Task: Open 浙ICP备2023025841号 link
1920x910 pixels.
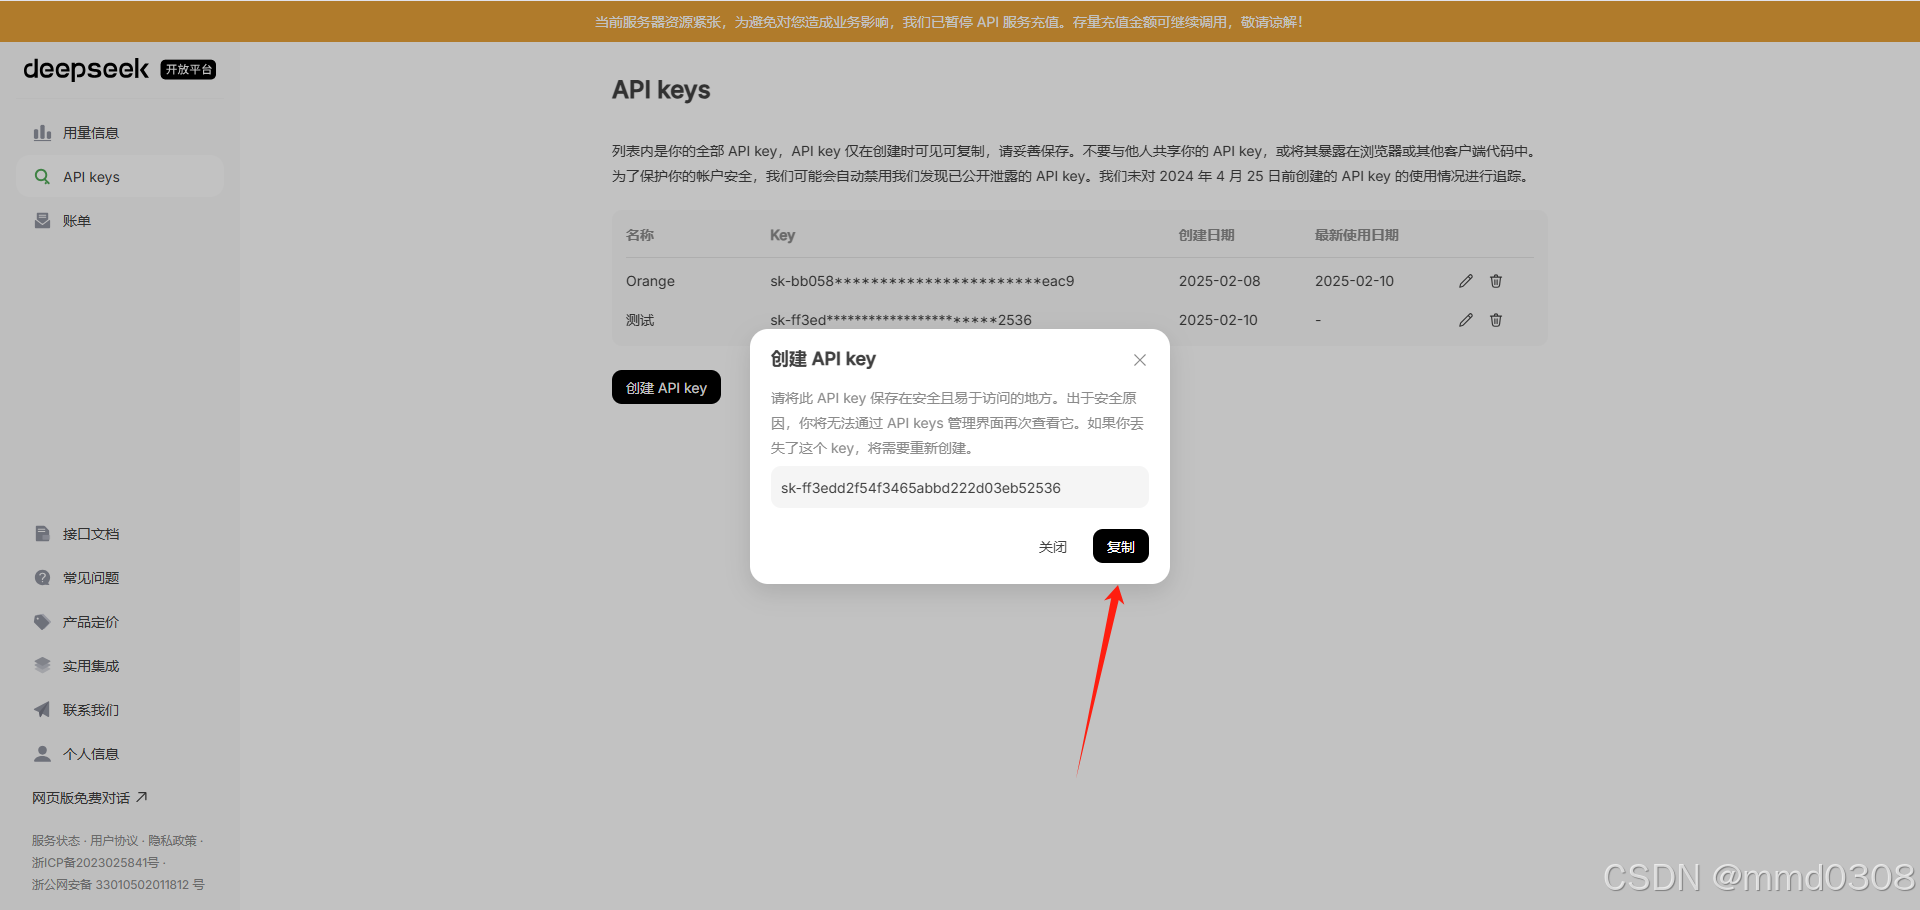Action: tap(95, 863)
